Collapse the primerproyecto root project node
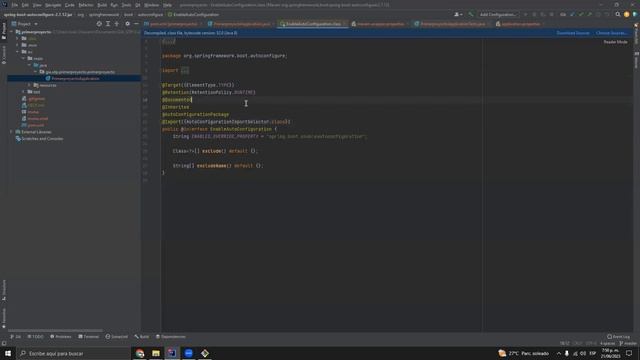The height and width of the screenshot is (360, 640). 12,32
